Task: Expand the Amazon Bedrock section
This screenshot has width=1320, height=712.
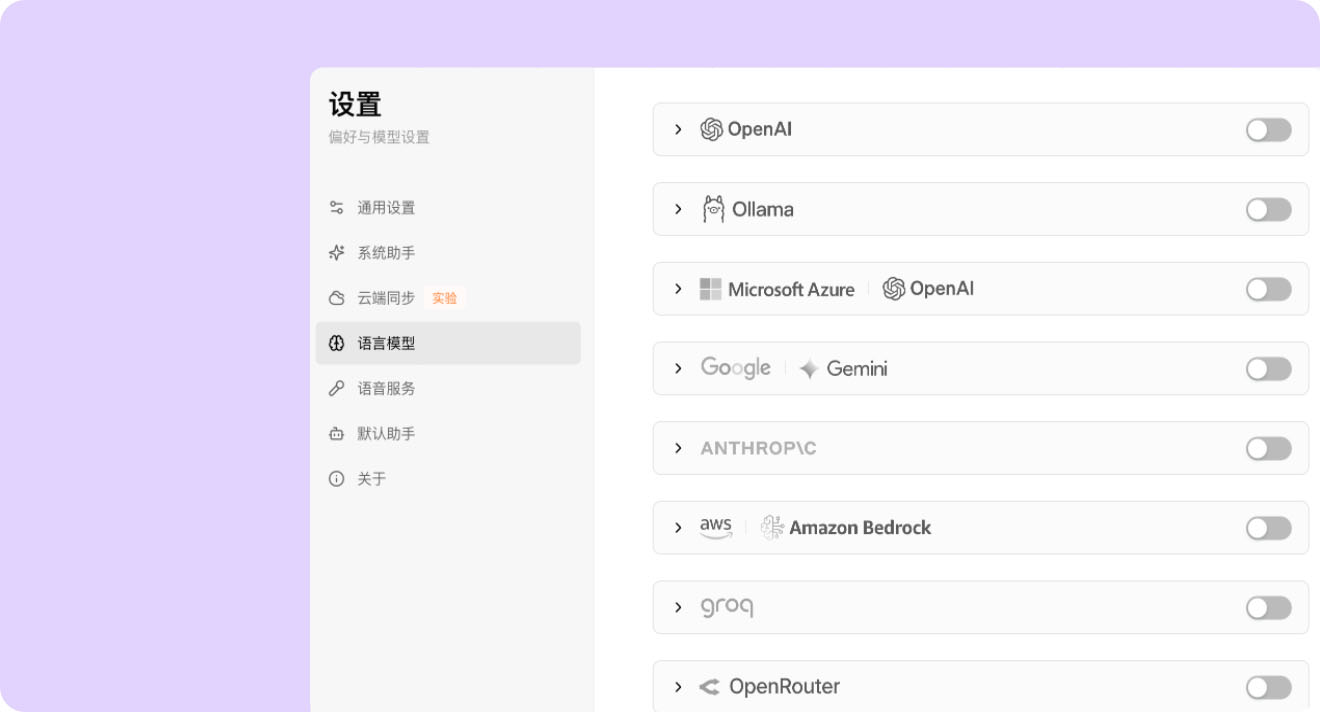Action: pos(678,527)
